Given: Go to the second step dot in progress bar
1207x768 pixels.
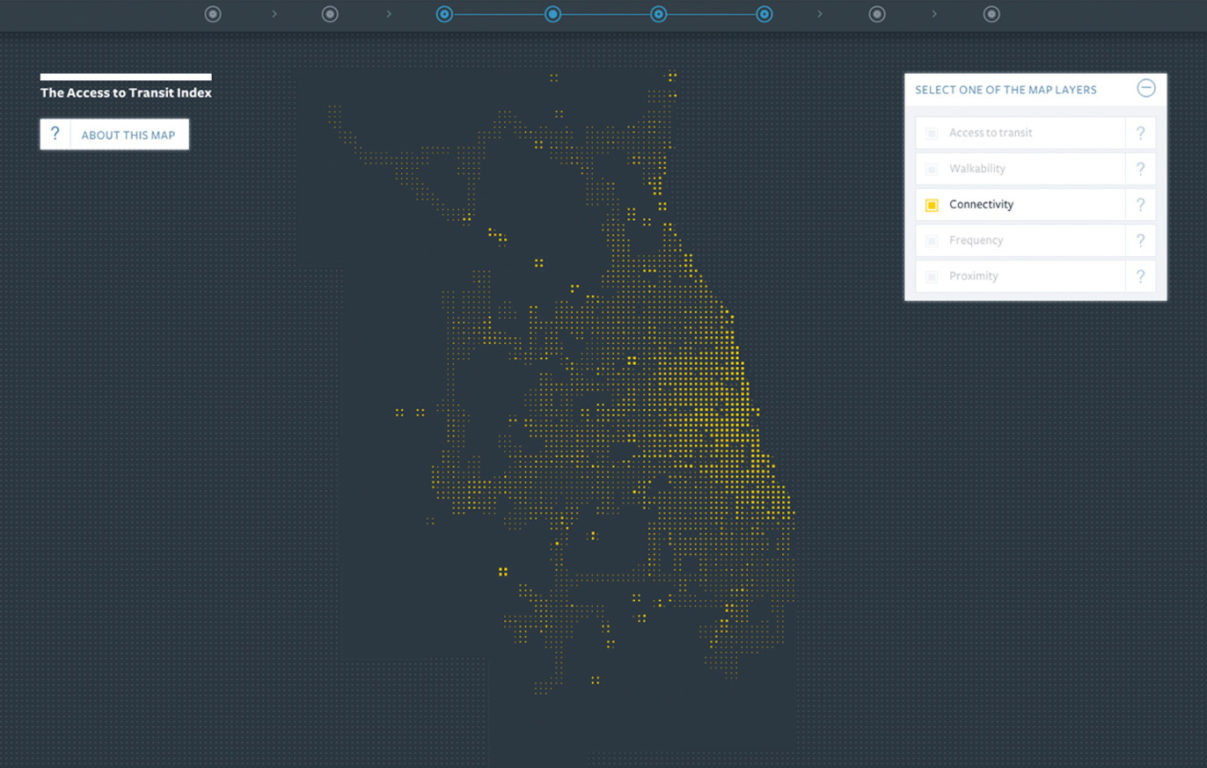Looking at the screenshot, I should (329, 14).
